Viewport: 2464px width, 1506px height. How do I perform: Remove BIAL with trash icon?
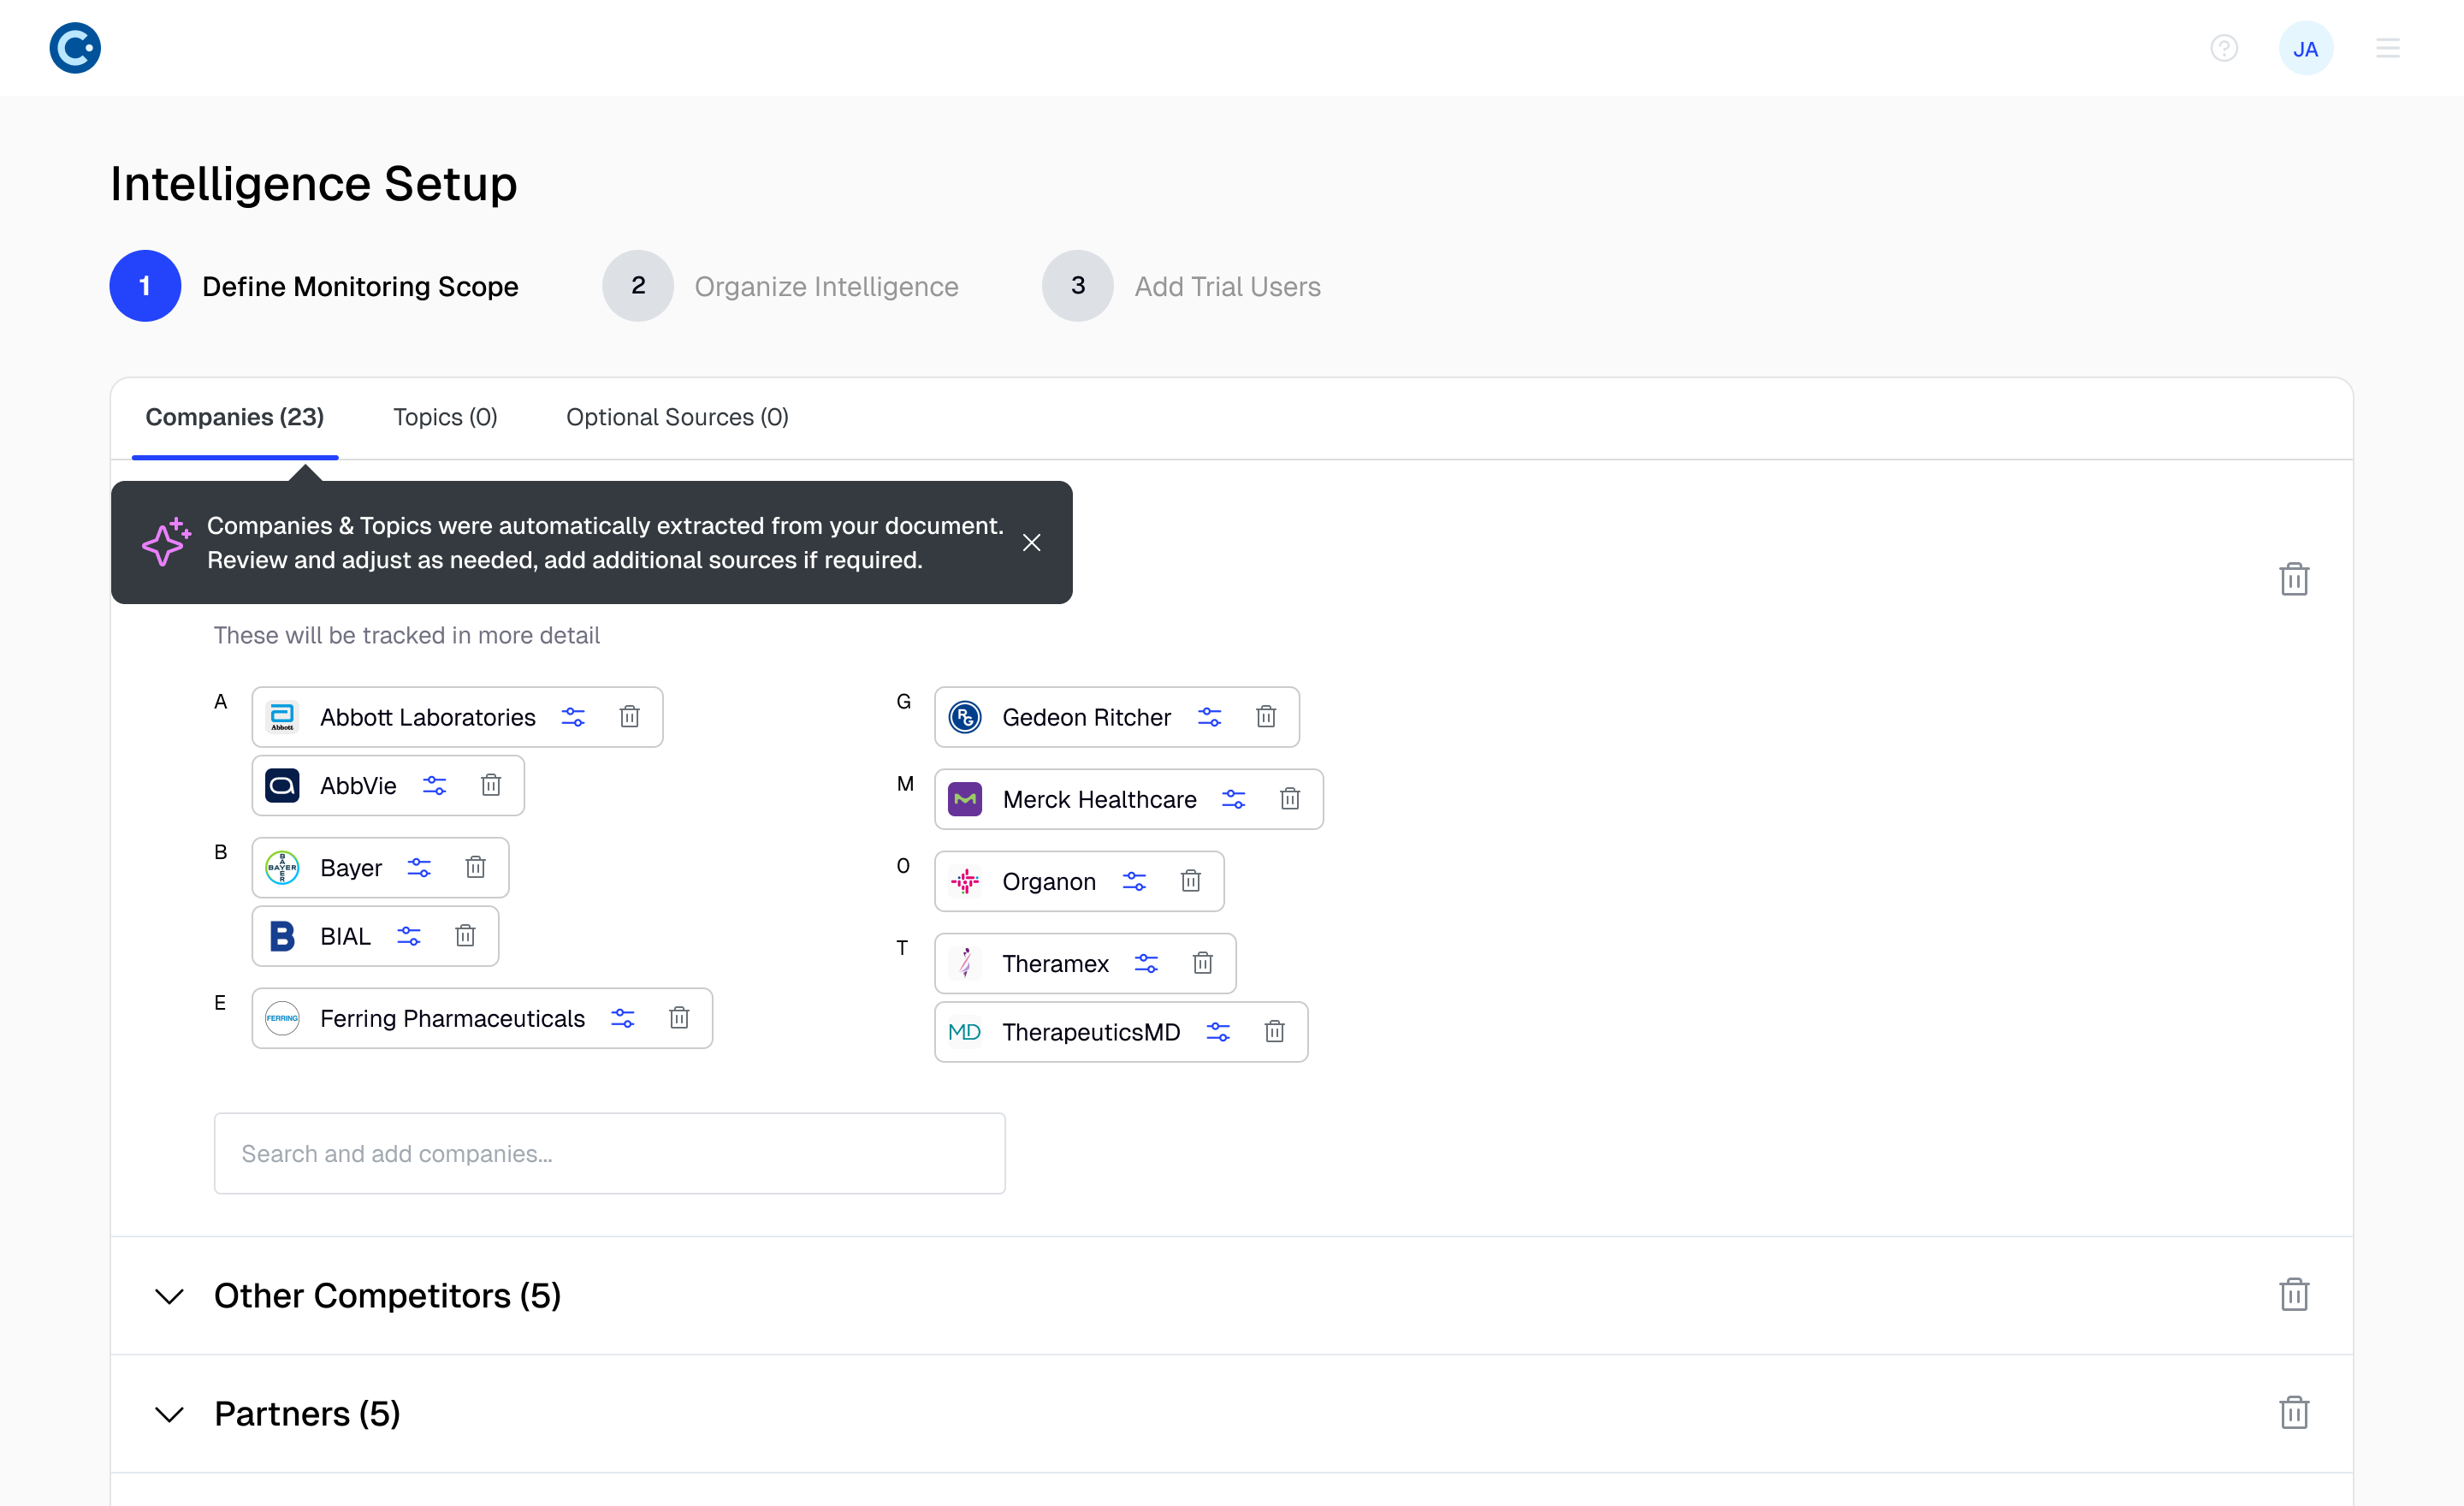point(465,936)
